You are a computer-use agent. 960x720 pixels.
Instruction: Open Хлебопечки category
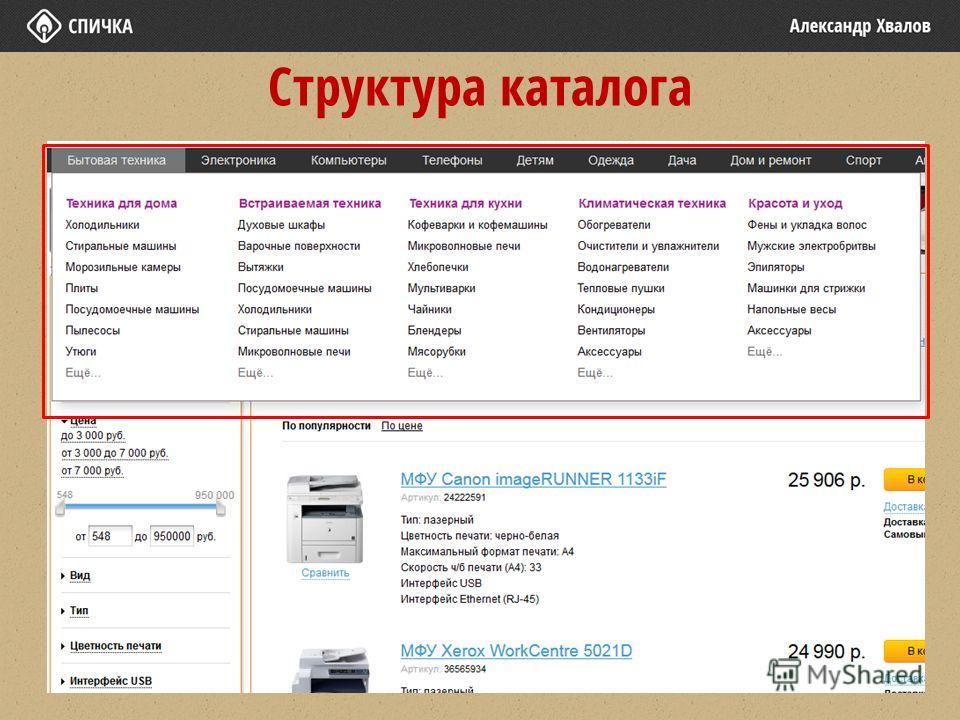(x=438, y=267)
